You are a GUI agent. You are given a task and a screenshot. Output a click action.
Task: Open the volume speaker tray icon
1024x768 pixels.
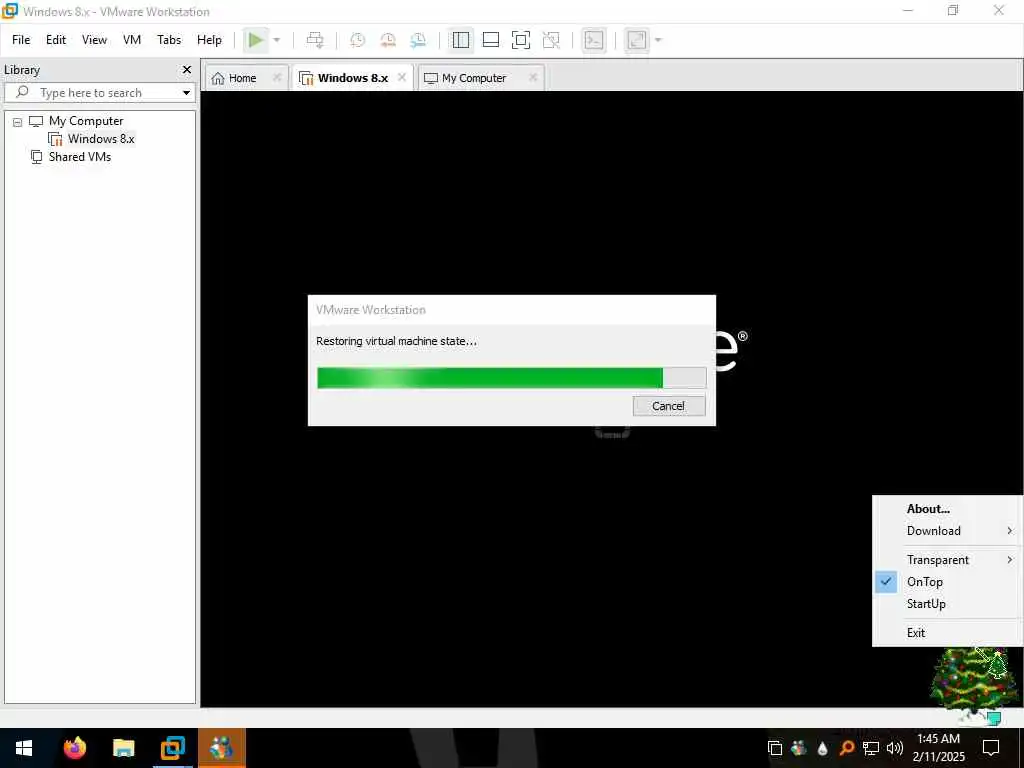(895, 748)
